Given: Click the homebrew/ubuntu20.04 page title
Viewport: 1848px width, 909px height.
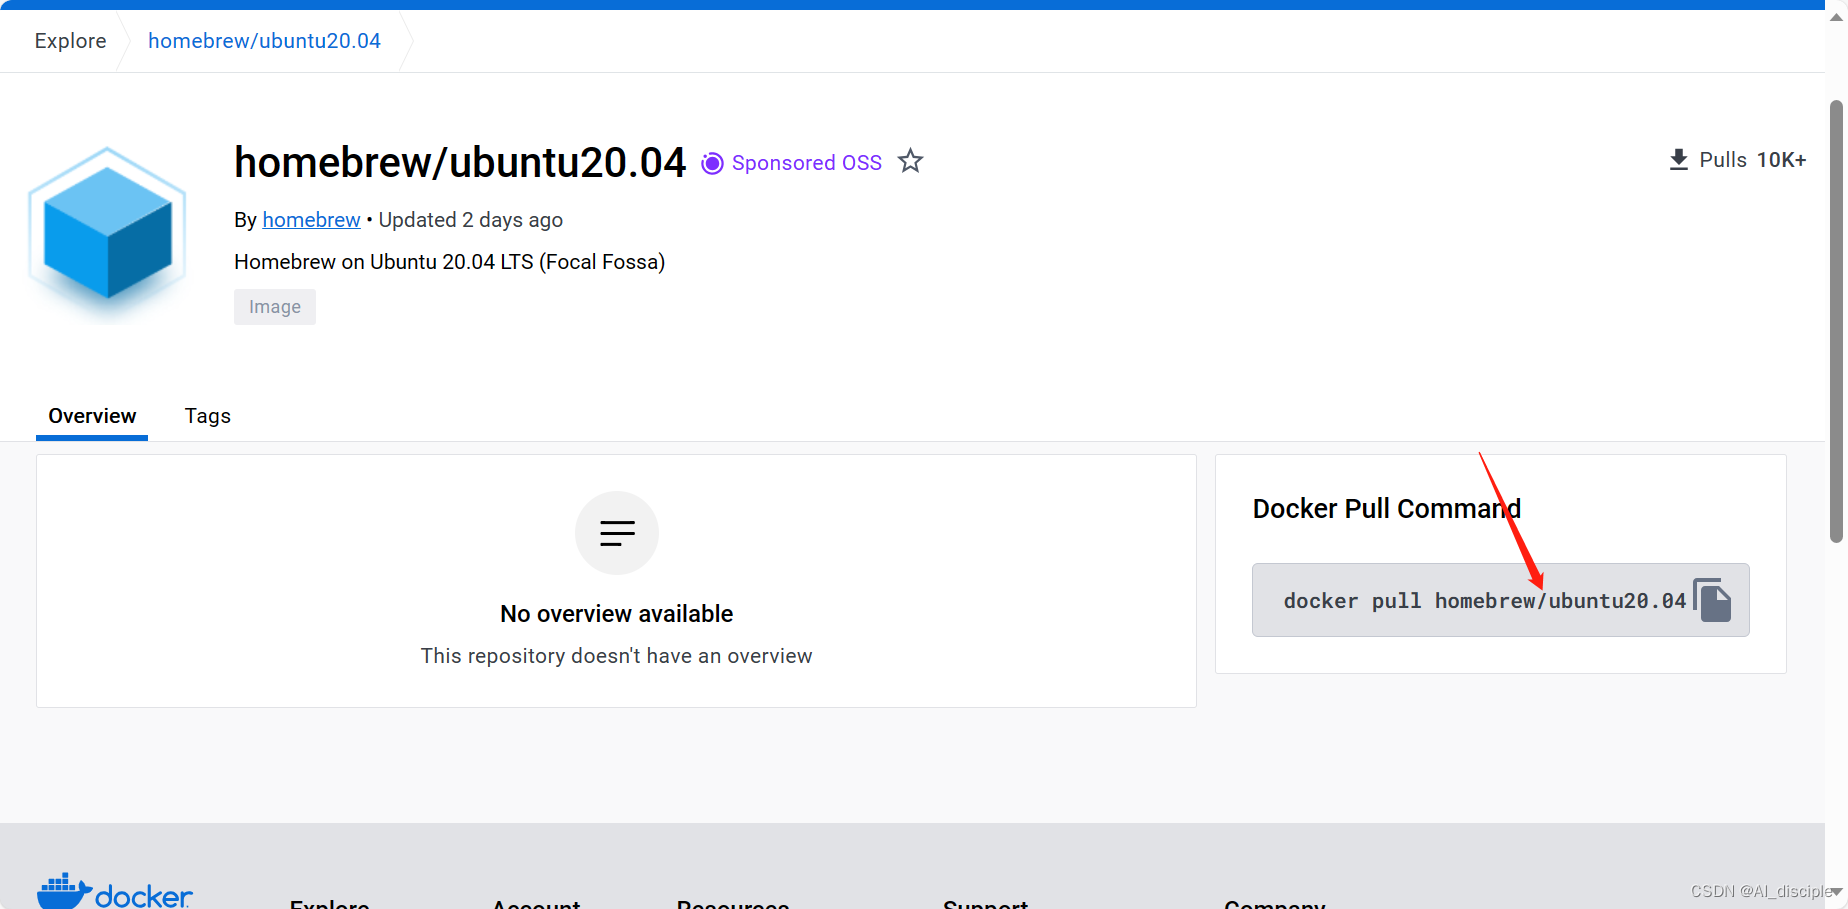Looking at the screenshot, I should 460,162.
